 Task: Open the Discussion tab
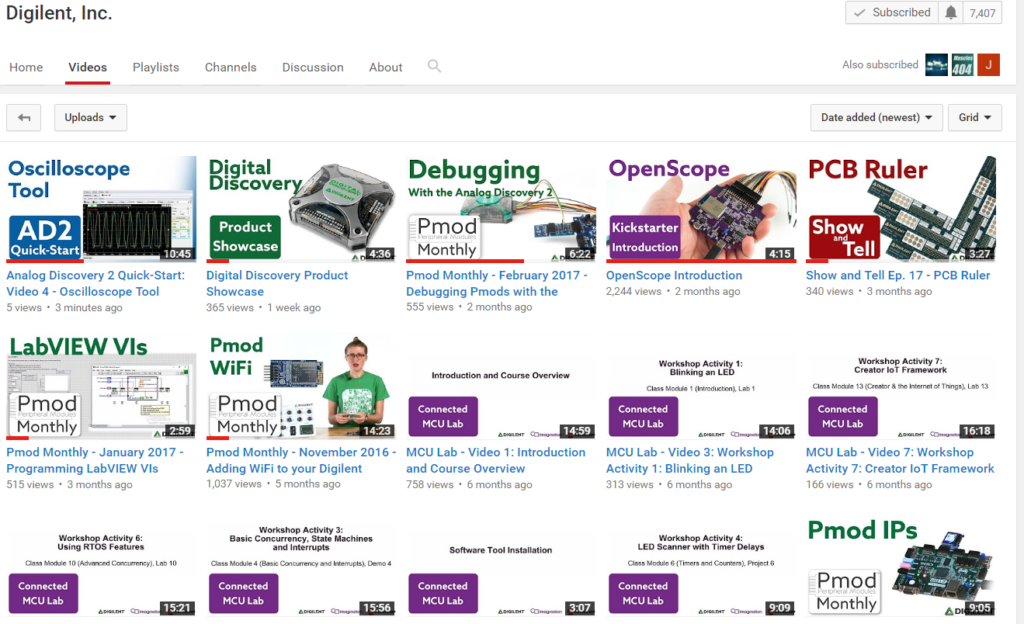[x=313, y=67]
